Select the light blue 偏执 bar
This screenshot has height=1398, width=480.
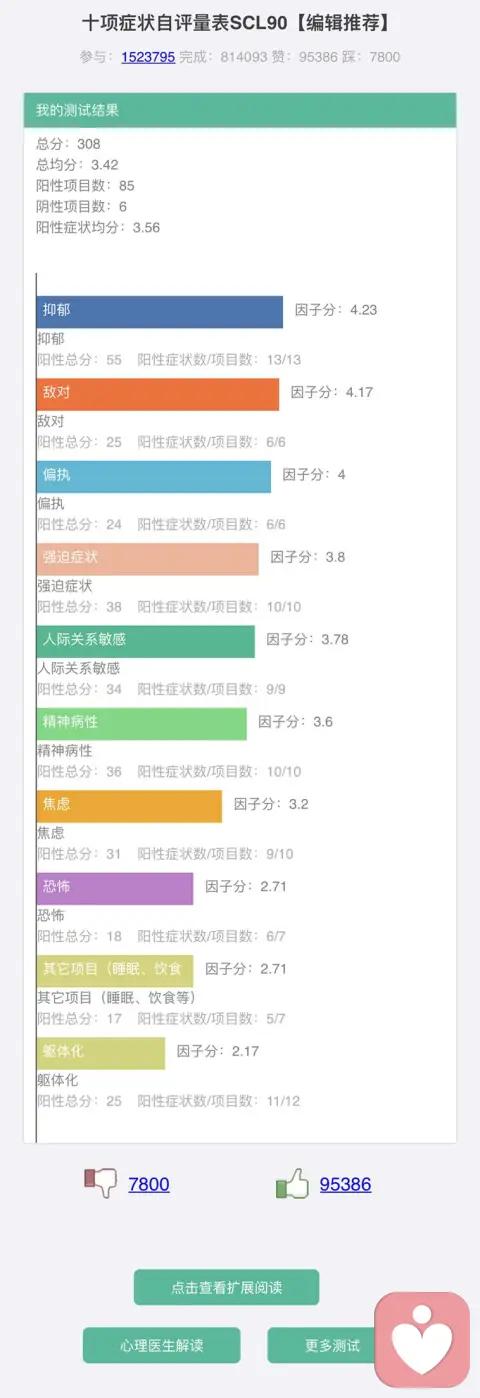coord(154,476)
